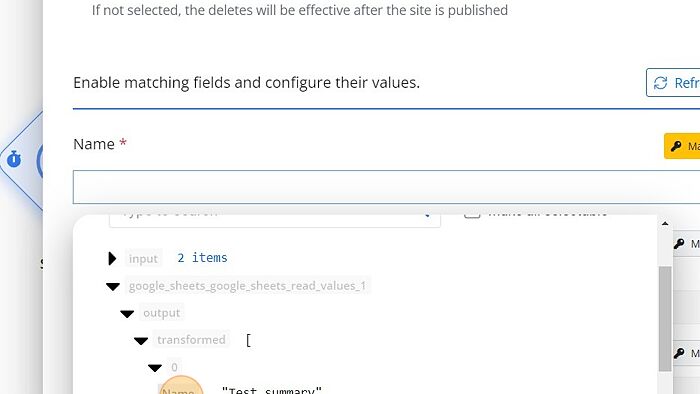Viewport: 700px width, 394px height.
Task: Click the upper black key Map icon
Action: coord(679,244)
